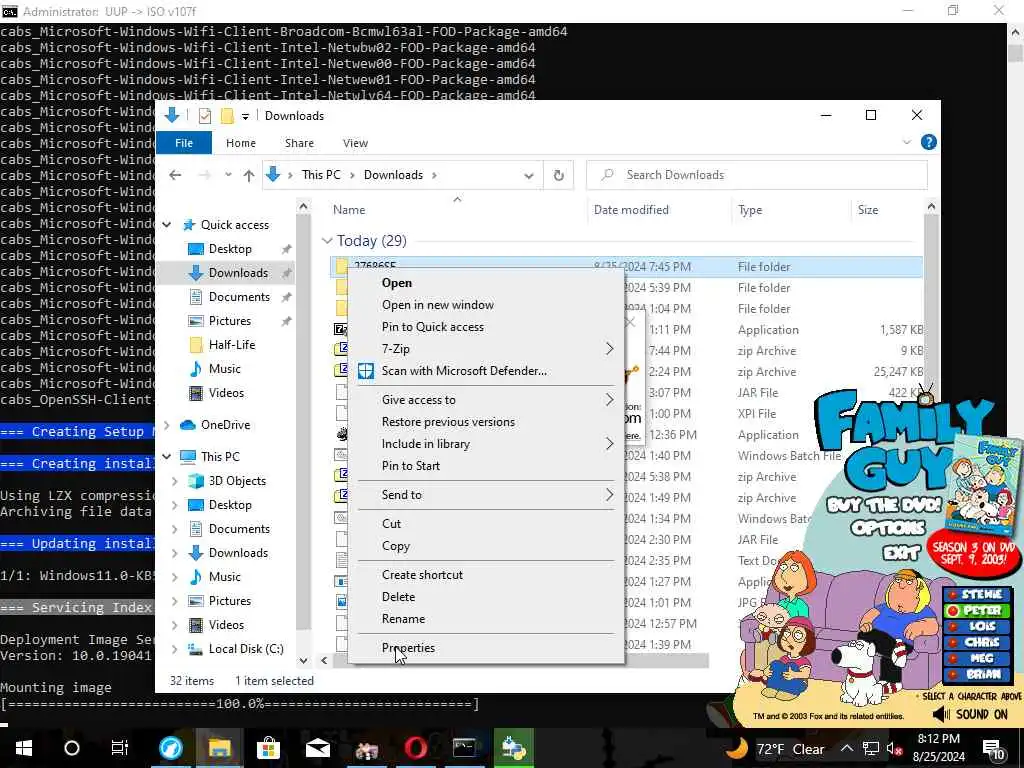1024x768 pixels.
Task: Select MEG character option
Action: pyautogui.click(x=976, y=658)
